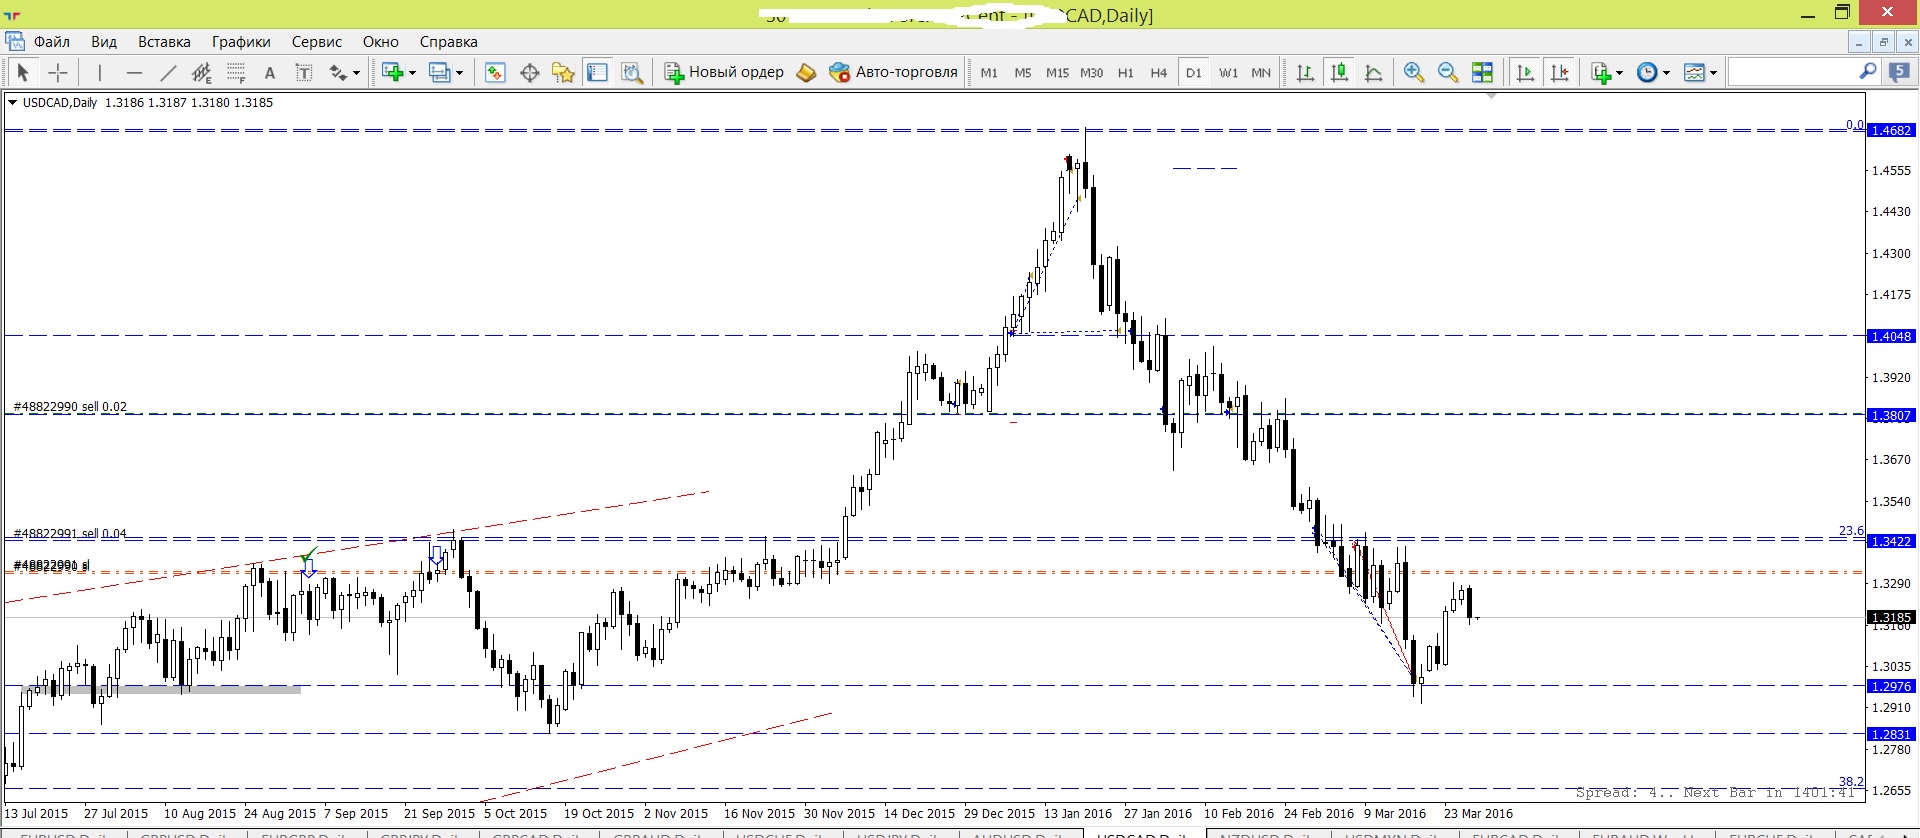Image resolution: width=1920 pixels, height=838 pixels.
Task: Click order label #48822990 sell 0.02
Action: coord(70,407)
